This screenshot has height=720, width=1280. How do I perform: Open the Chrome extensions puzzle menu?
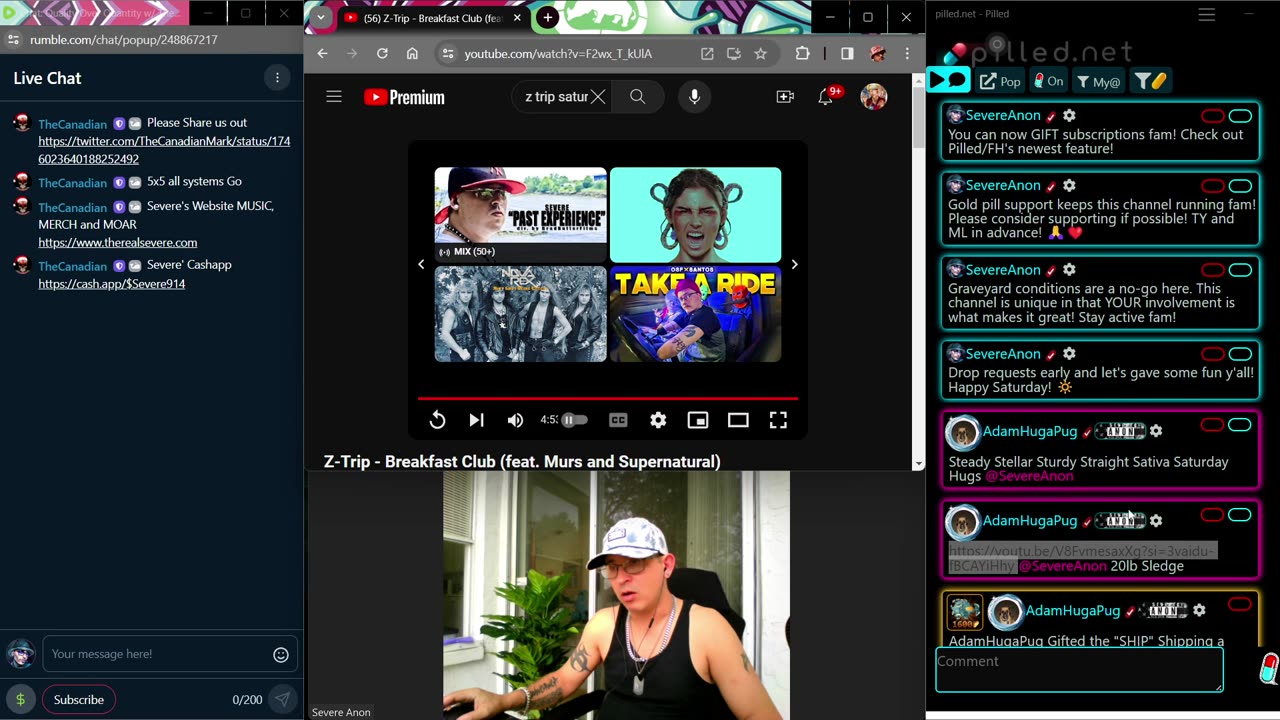[x=802, y=53]
